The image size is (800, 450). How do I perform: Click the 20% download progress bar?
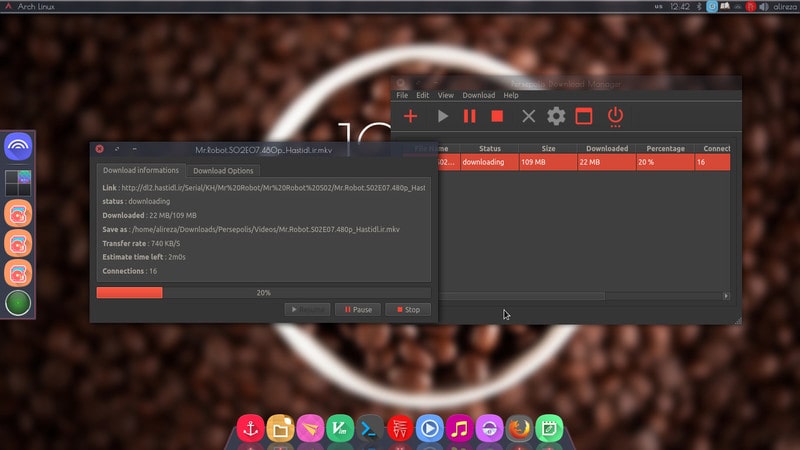(x=263, y=293)
